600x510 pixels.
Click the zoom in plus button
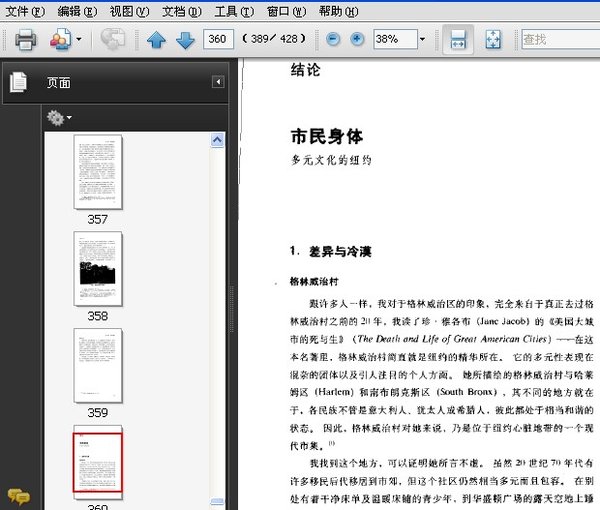[x=357, y=40]
